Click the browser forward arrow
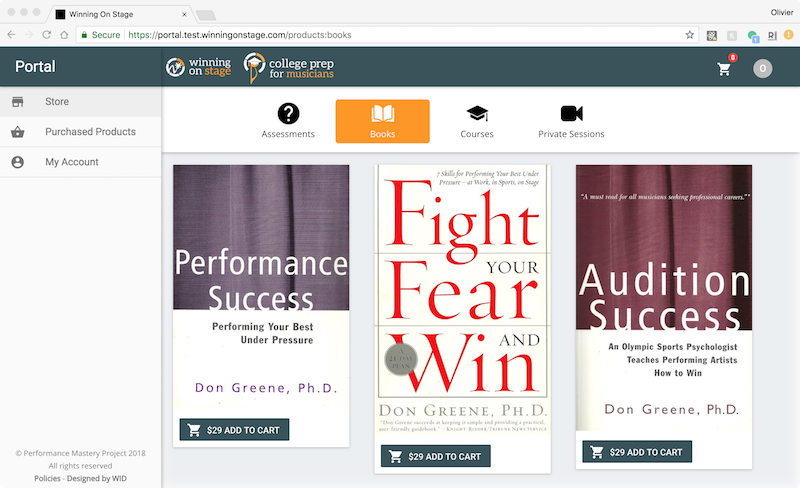800x488 pixels. click(29, 35)
